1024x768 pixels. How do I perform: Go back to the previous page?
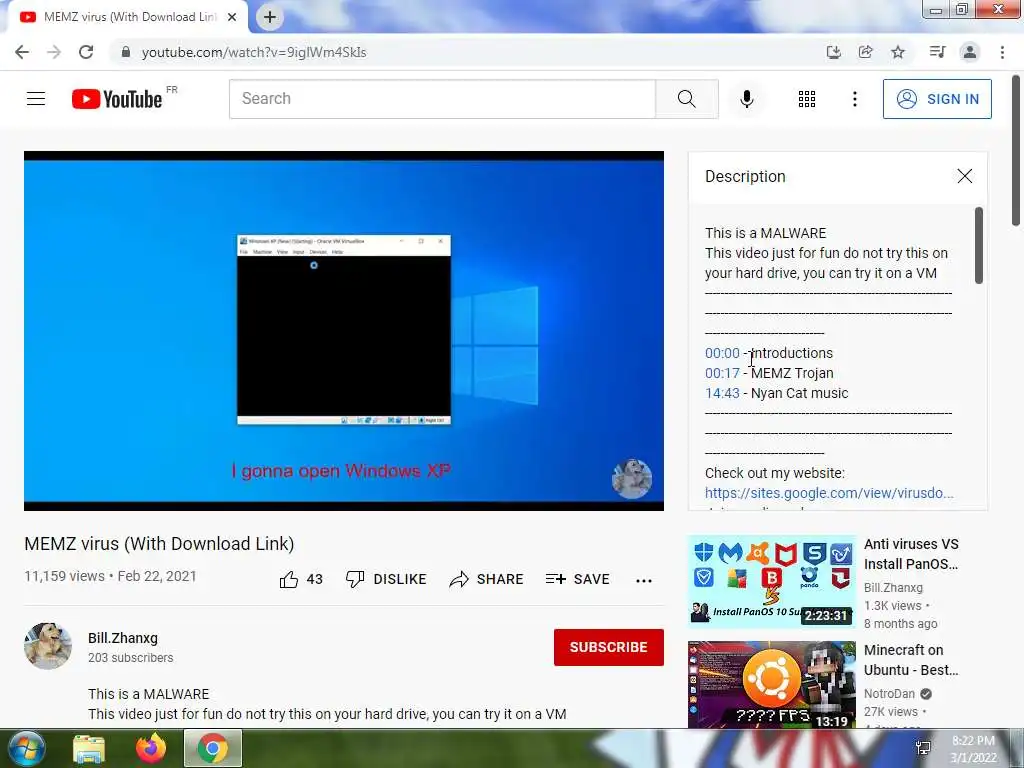pos(22,52)
